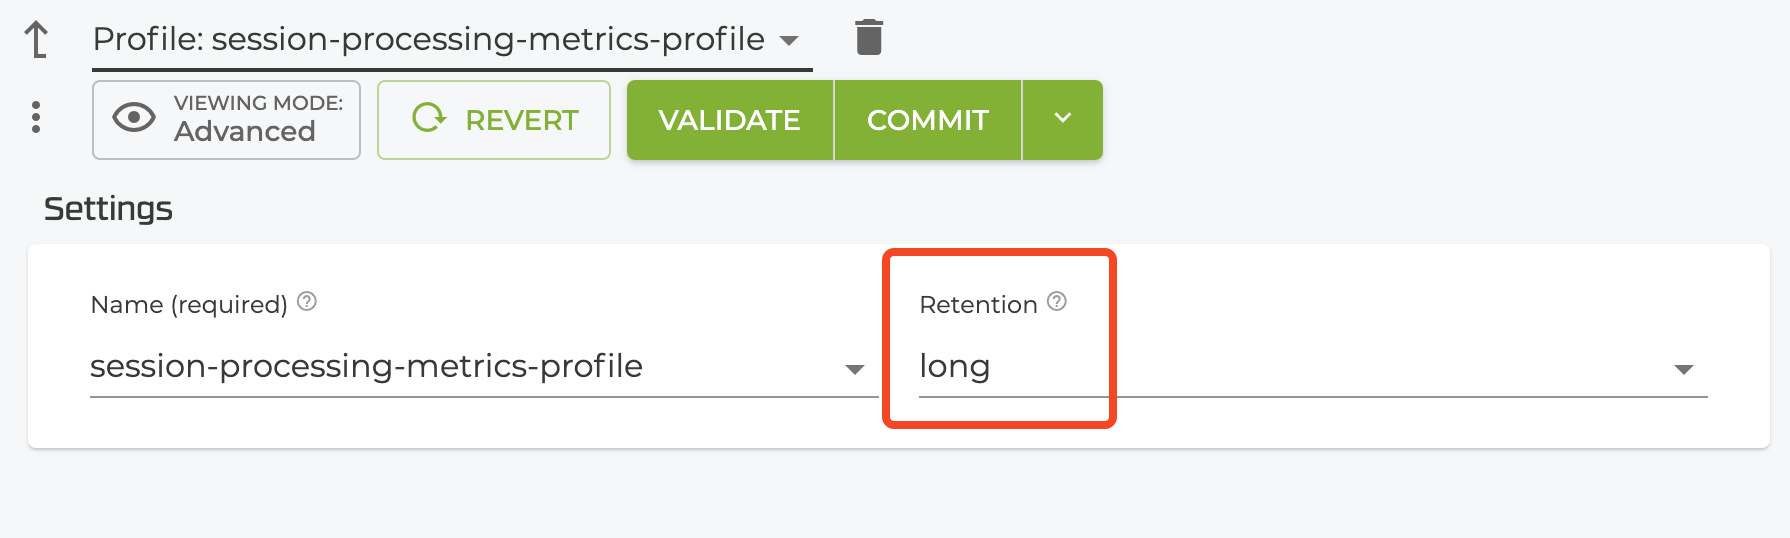
Task: Click the Validate button
Action: 729,120
